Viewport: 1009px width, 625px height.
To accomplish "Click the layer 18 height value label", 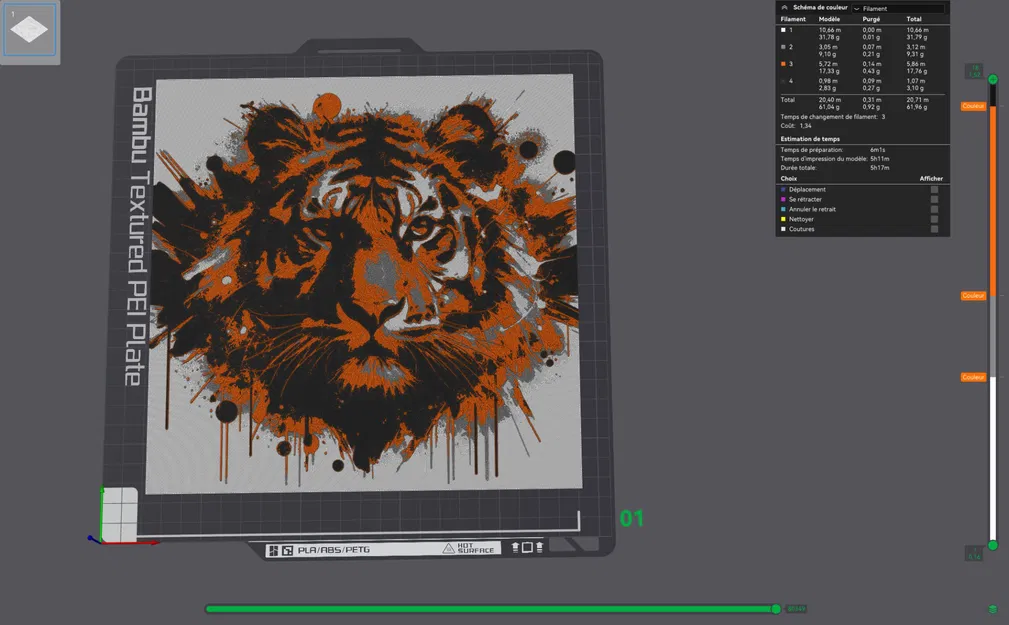I will [x=974, y=71].
